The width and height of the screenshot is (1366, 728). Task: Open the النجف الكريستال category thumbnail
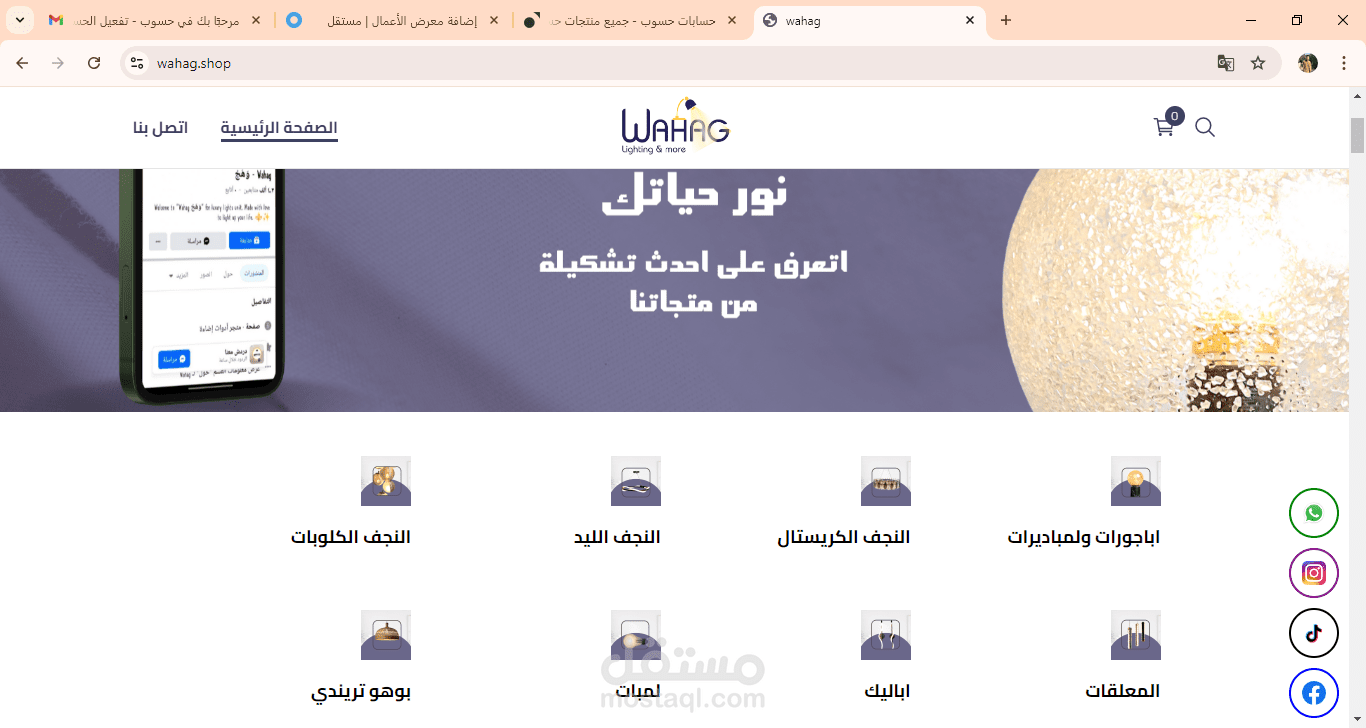tap(885, 481)
